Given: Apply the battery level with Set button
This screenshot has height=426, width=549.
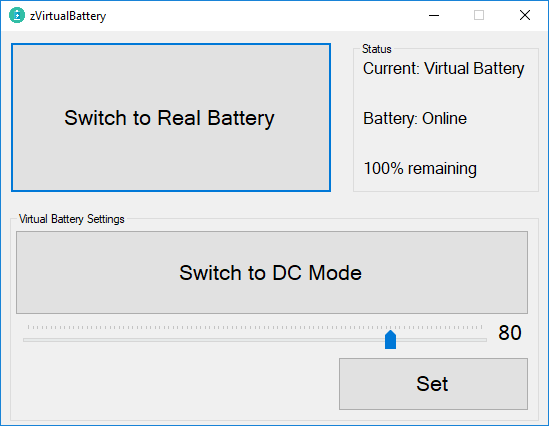Looking at the screenshot, I should [433, 384].
